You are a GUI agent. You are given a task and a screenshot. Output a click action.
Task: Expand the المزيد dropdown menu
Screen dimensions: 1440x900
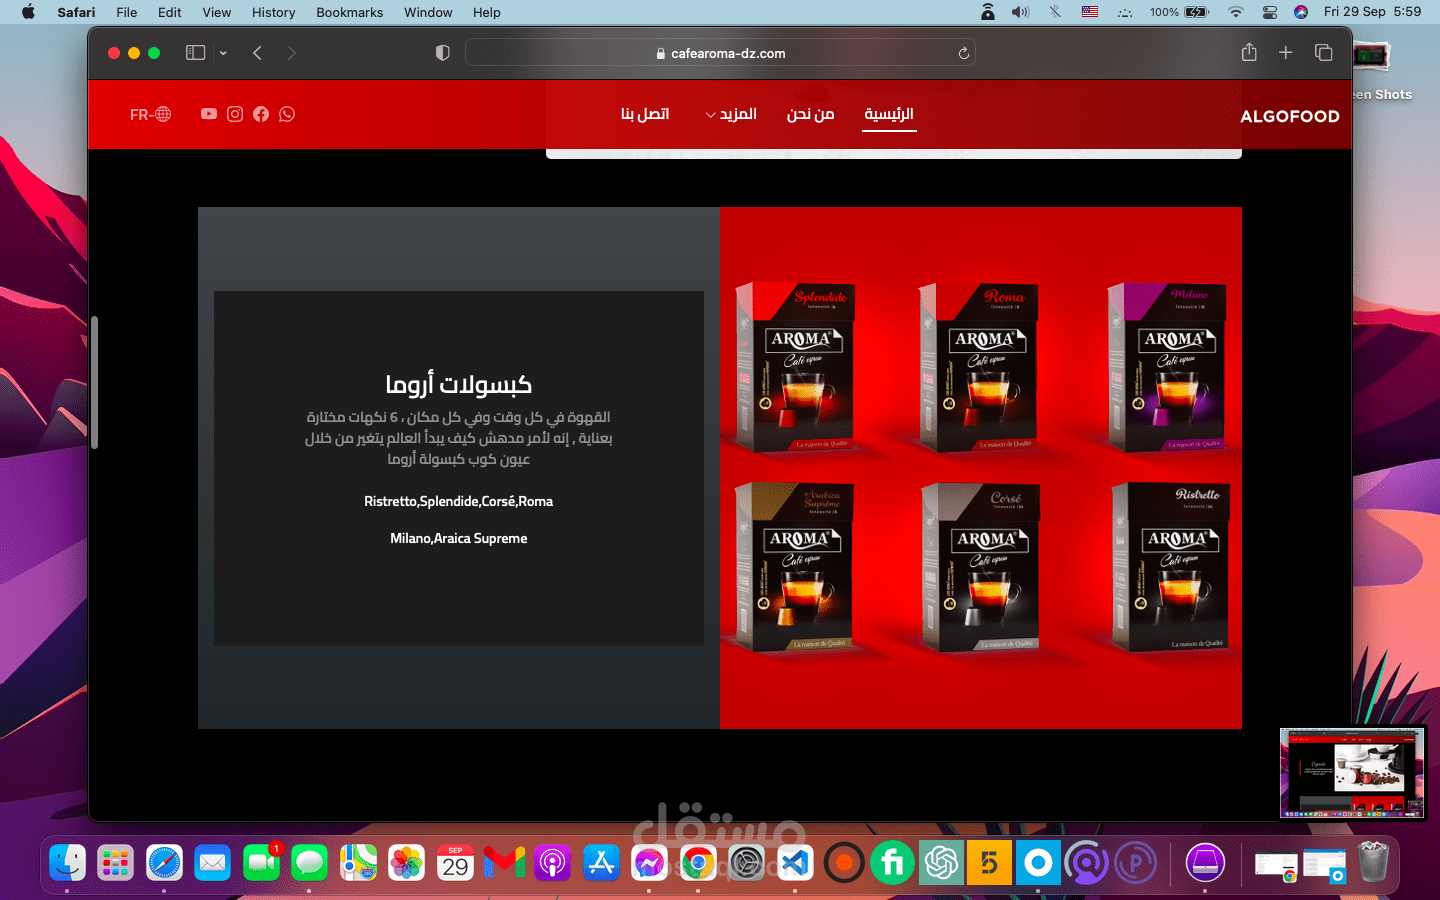[731, 114]
